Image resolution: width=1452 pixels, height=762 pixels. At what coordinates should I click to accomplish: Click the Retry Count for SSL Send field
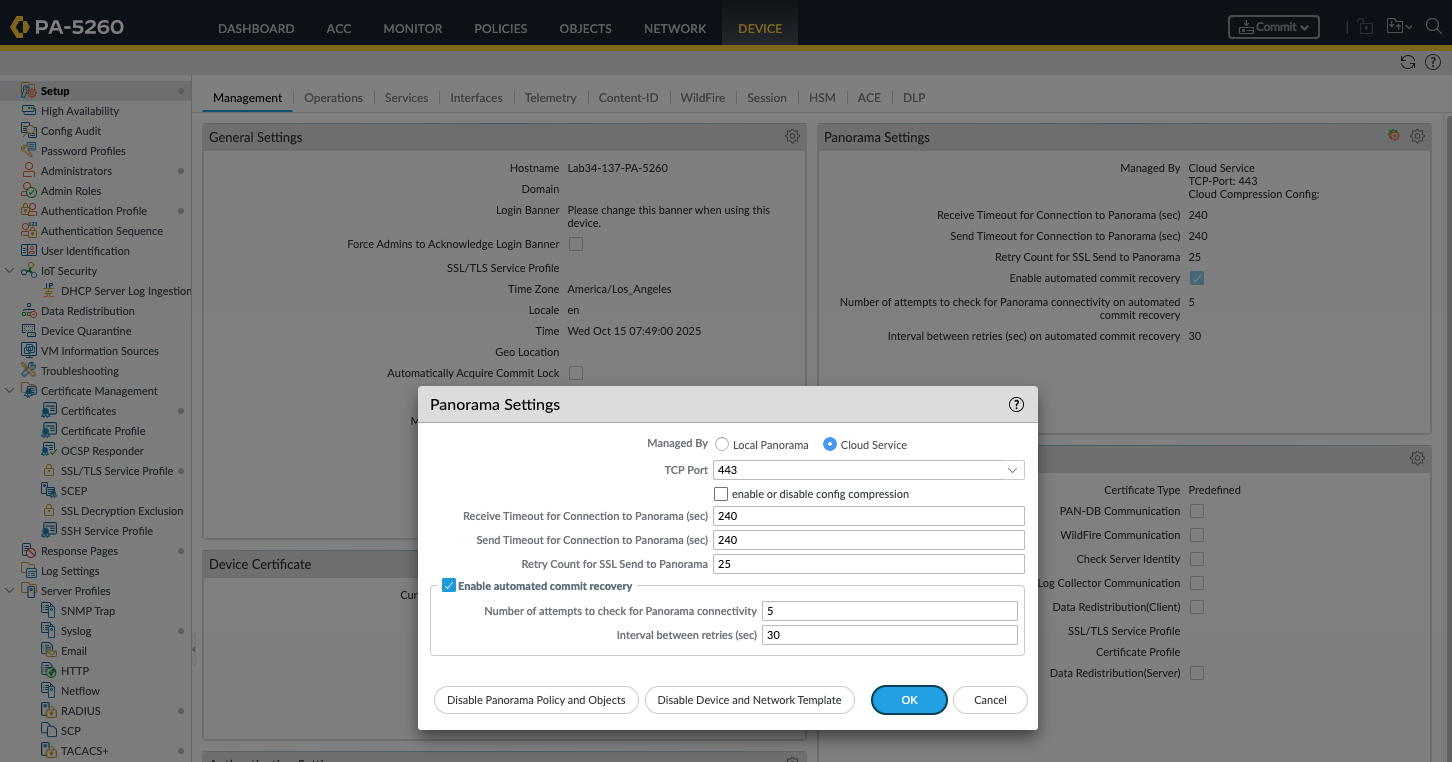click(869, 564)
